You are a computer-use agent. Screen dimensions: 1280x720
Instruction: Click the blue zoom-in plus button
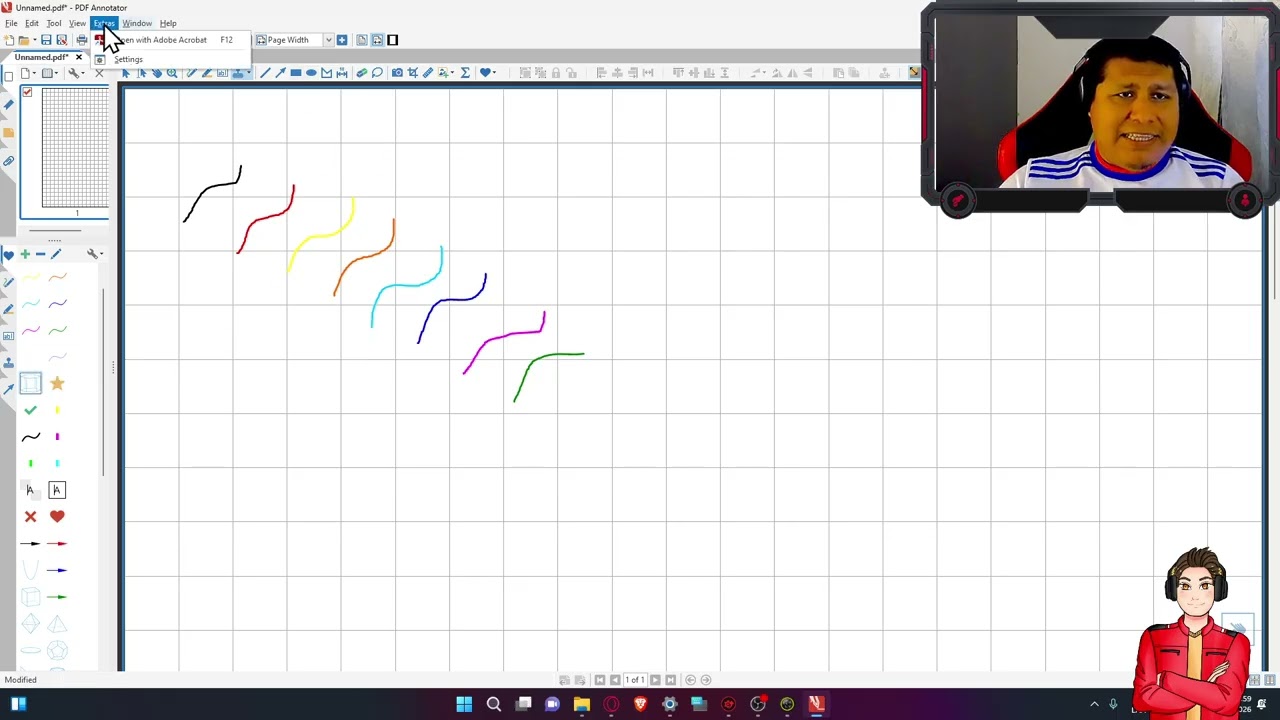(342, 40)
